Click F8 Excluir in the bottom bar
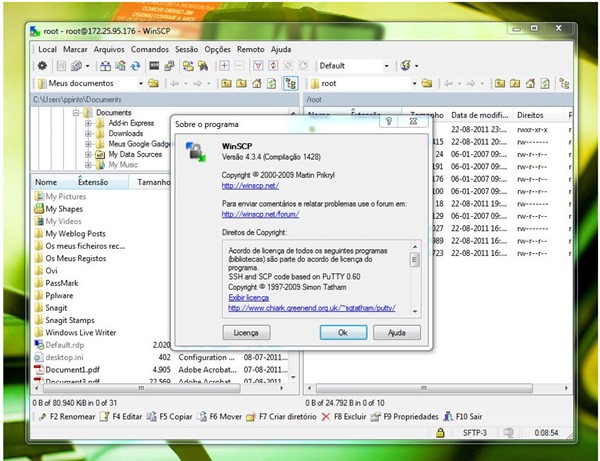Screen dimensions: 600x461 pyautogui.click(x=344, y=417)
